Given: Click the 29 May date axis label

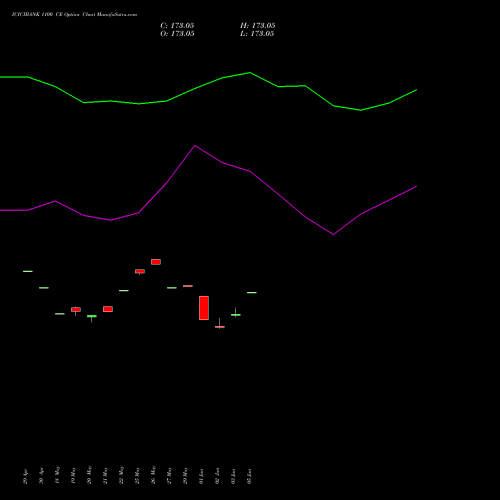Looking at the screenshot, I should pos(185,475).
